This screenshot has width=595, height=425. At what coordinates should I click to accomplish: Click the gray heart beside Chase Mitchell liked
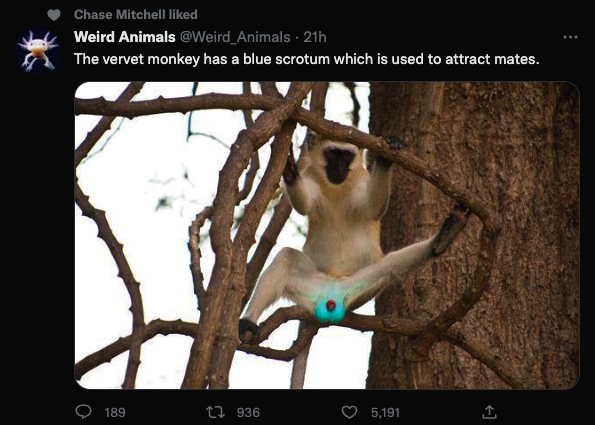pyautogui.click(x=54, y=15)
